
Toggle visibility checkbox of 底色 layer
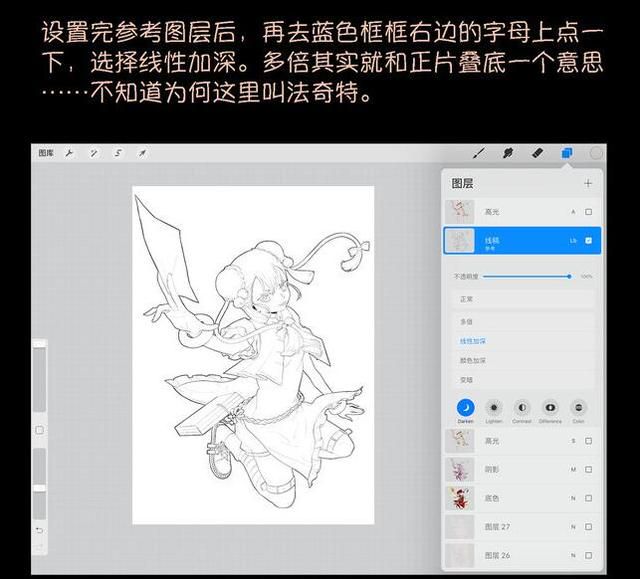[588, 498]
